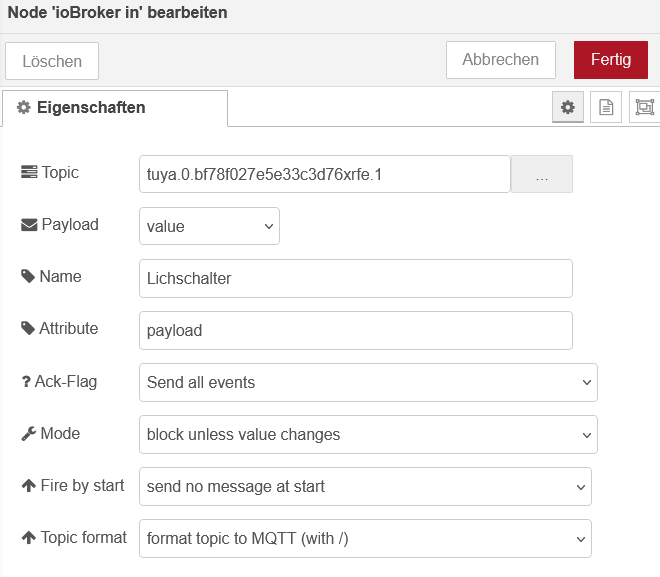Open node description document icon
The width and height of the screenshot is (660, 577).
pos(605,107)
